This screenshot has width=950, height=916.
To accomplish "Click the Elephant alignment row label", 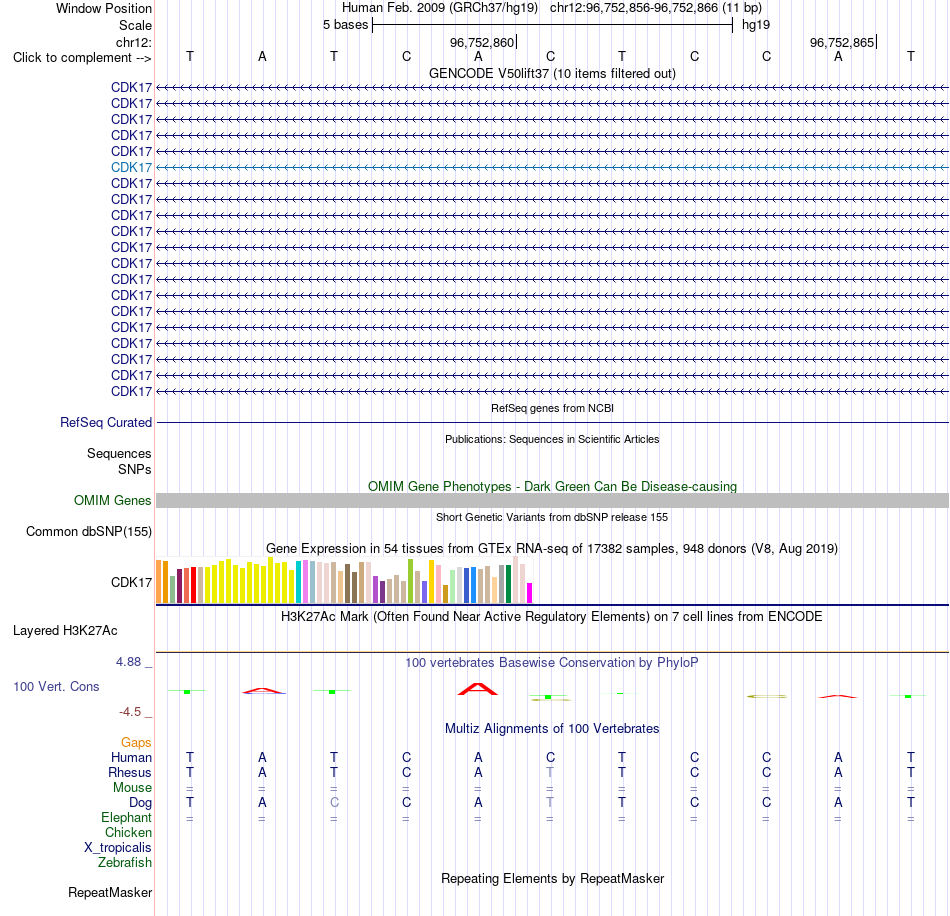I will (127, 818).
